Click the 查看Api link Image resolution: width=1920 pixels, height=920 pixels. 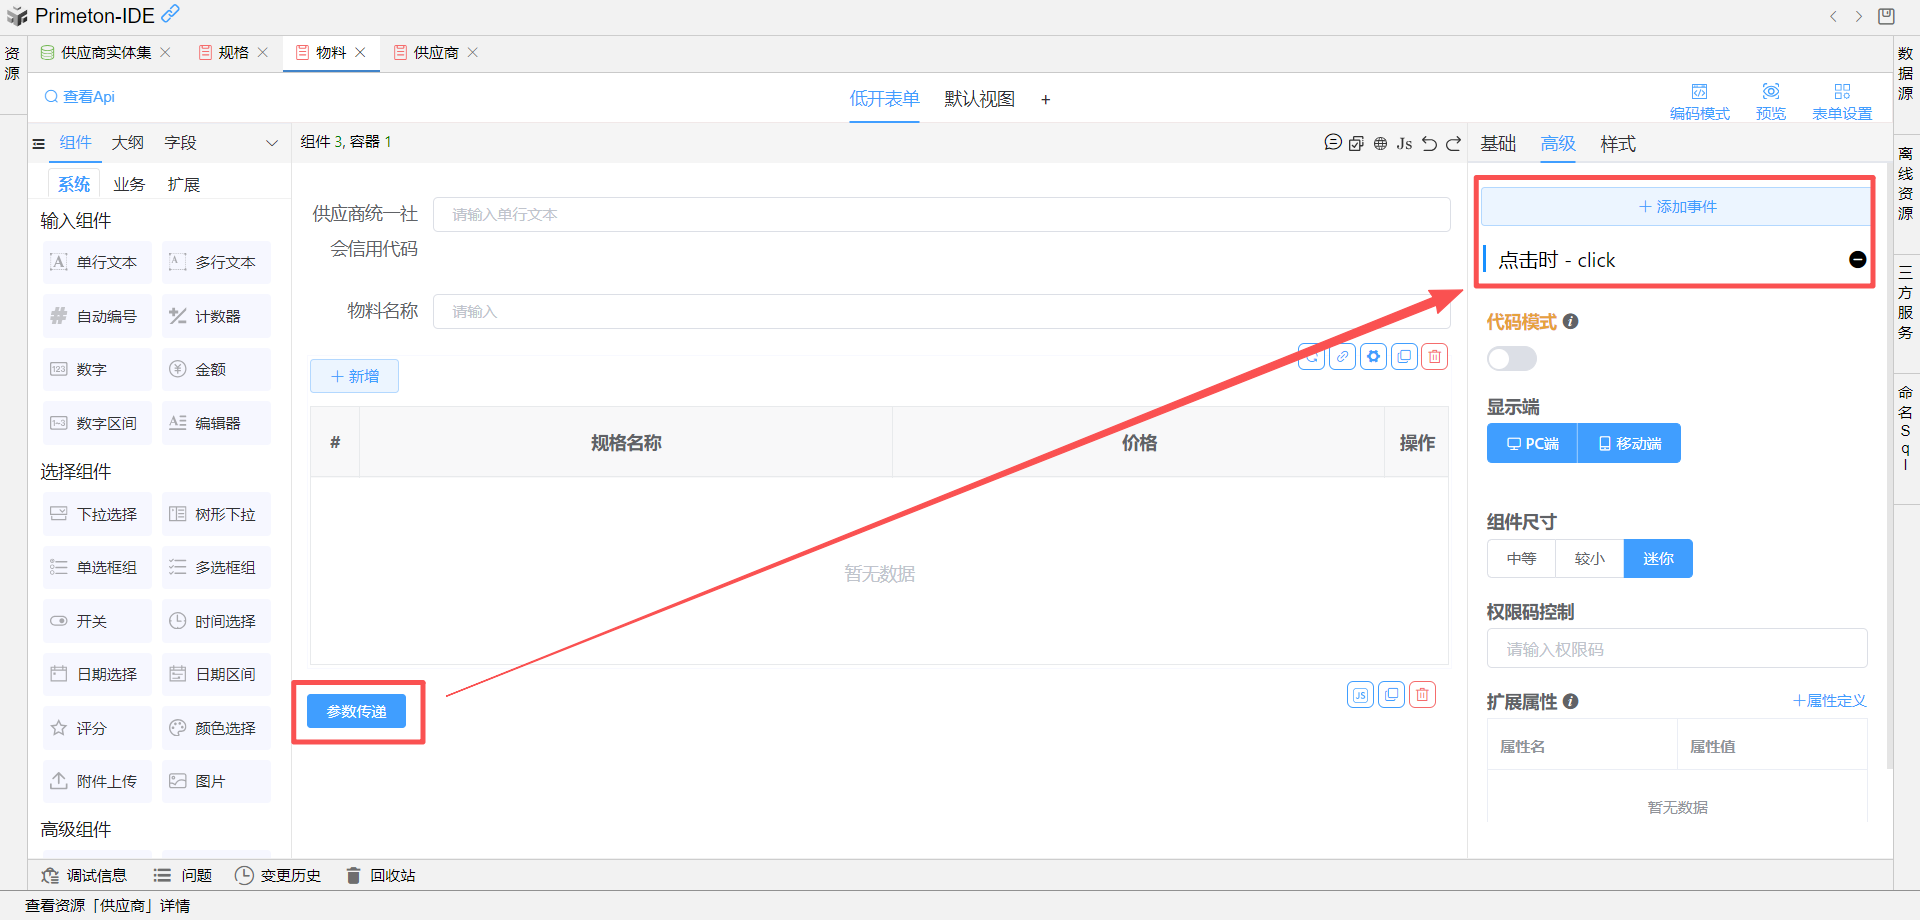[x=80, y=97]
